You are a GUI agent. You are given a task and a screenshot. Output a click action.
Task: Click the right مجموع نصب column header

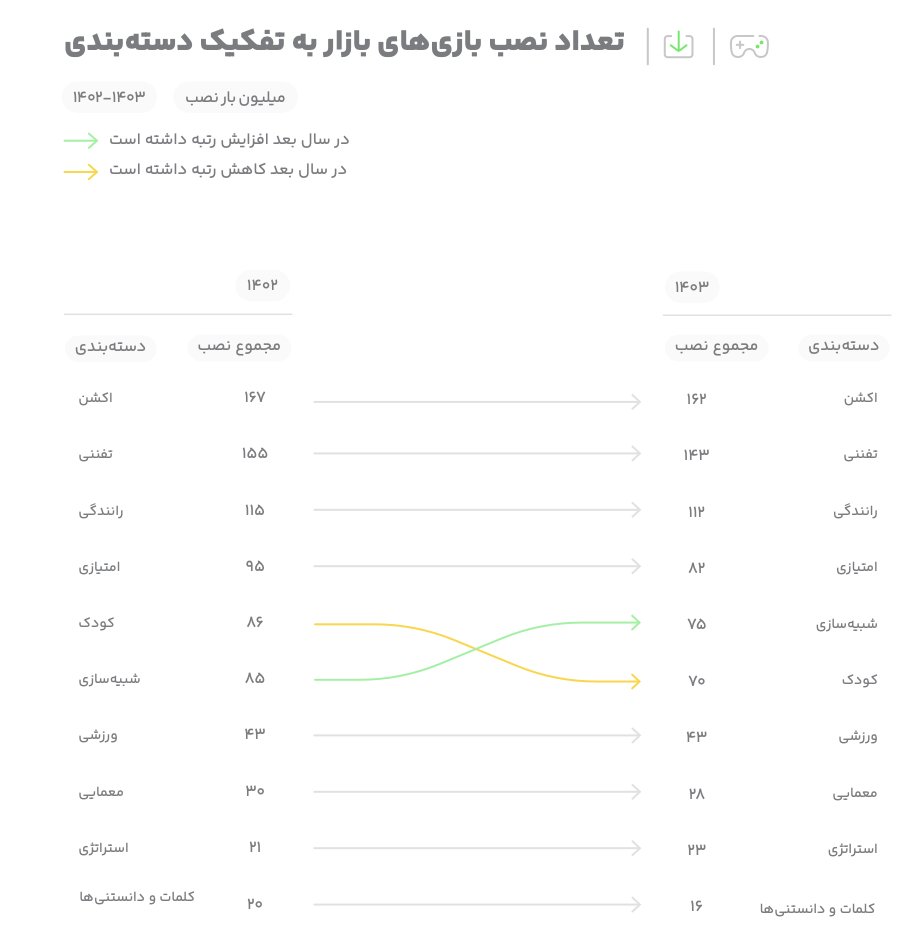[717, 347]
